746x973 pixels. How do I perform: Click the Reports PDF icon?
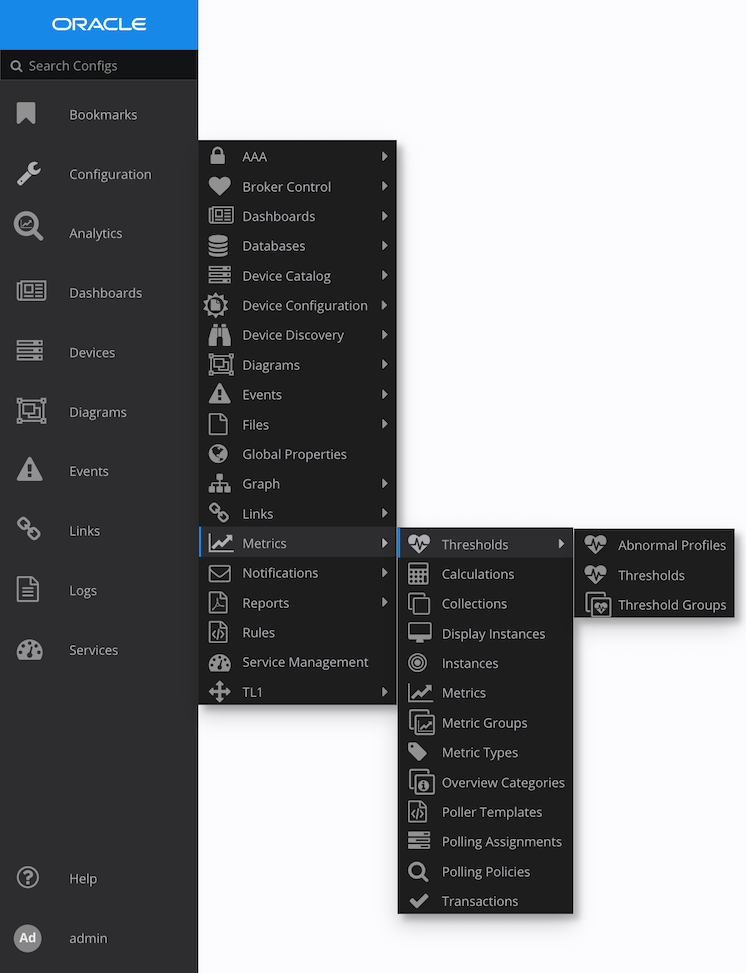(x=218, y=603)
